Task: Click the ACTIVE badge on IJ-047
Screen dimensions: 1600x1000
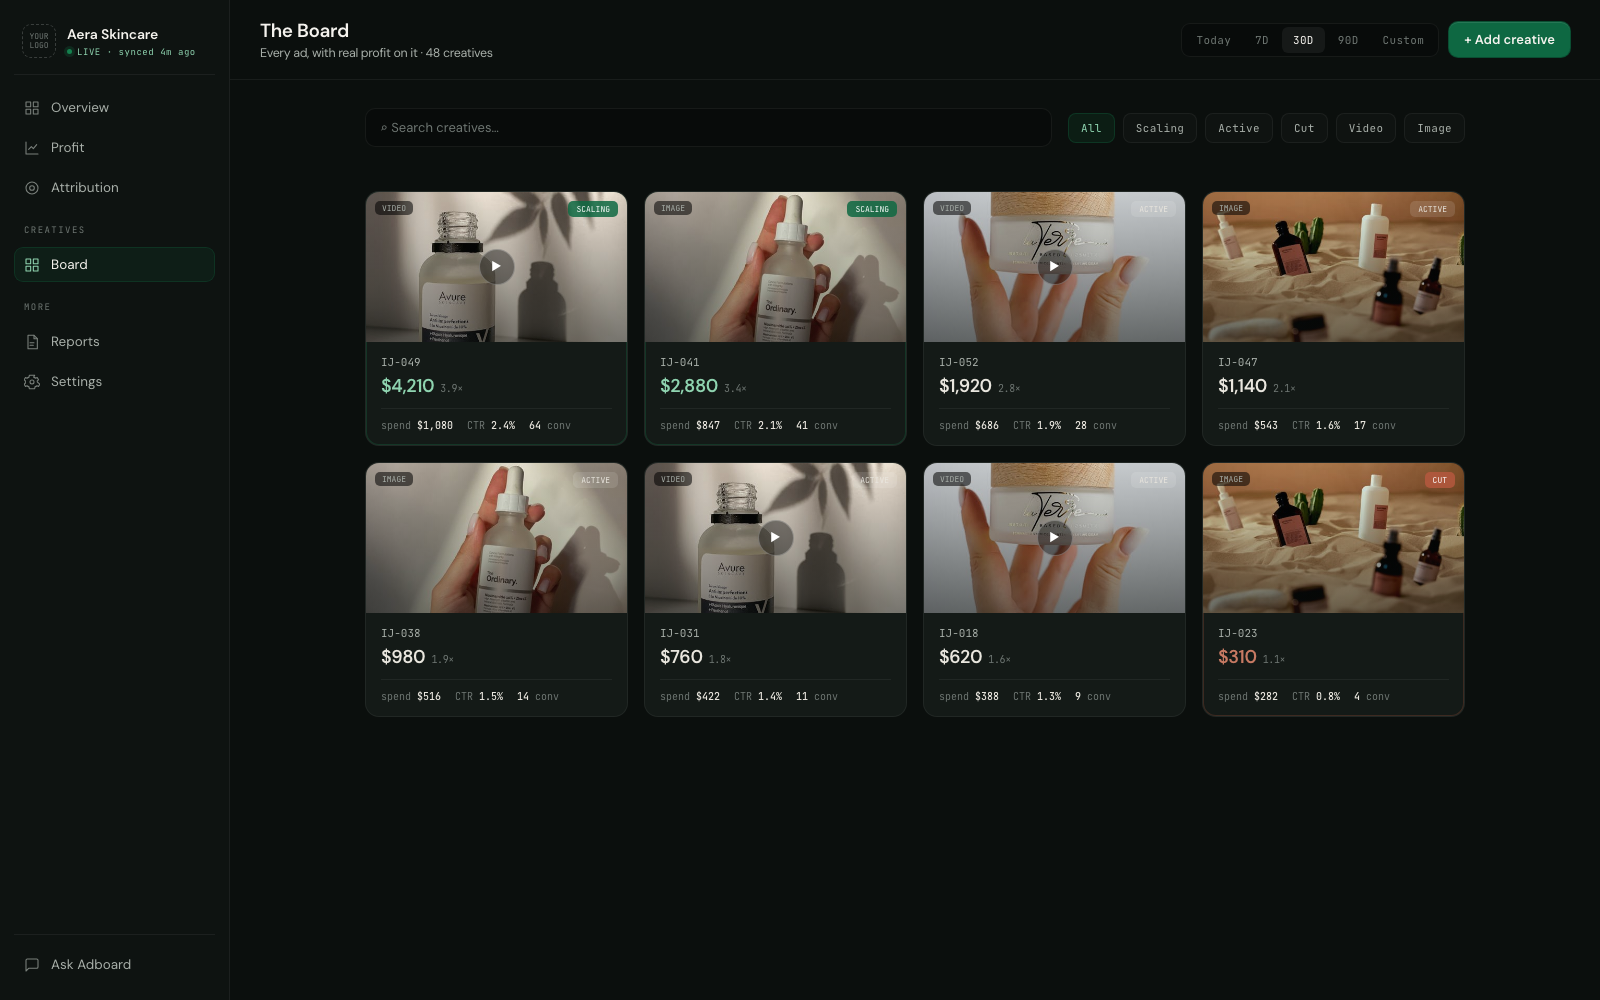Action: 1432,209
